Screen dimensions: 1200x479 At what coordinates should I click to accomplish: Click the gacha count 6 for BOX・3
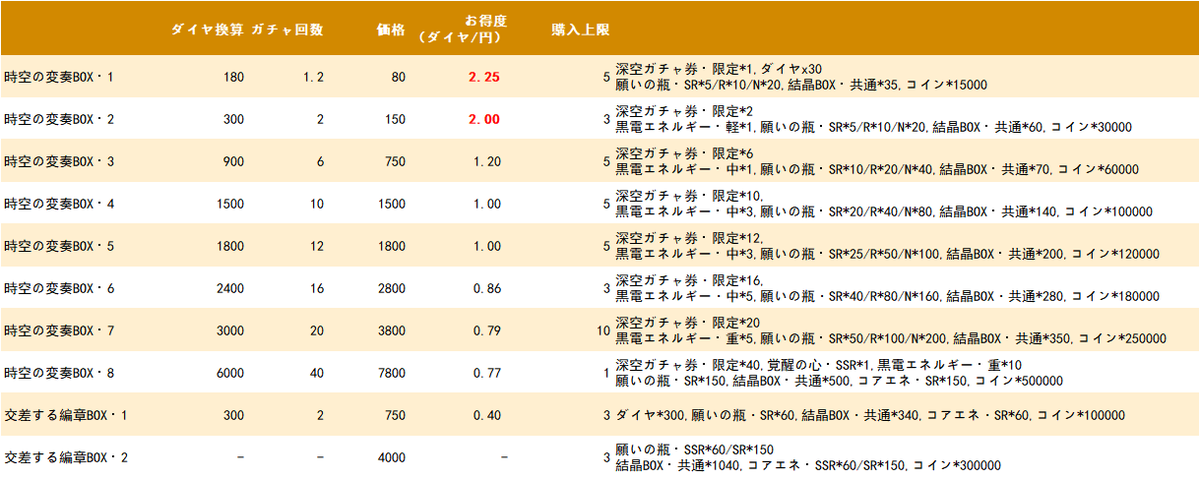point(320,161)
